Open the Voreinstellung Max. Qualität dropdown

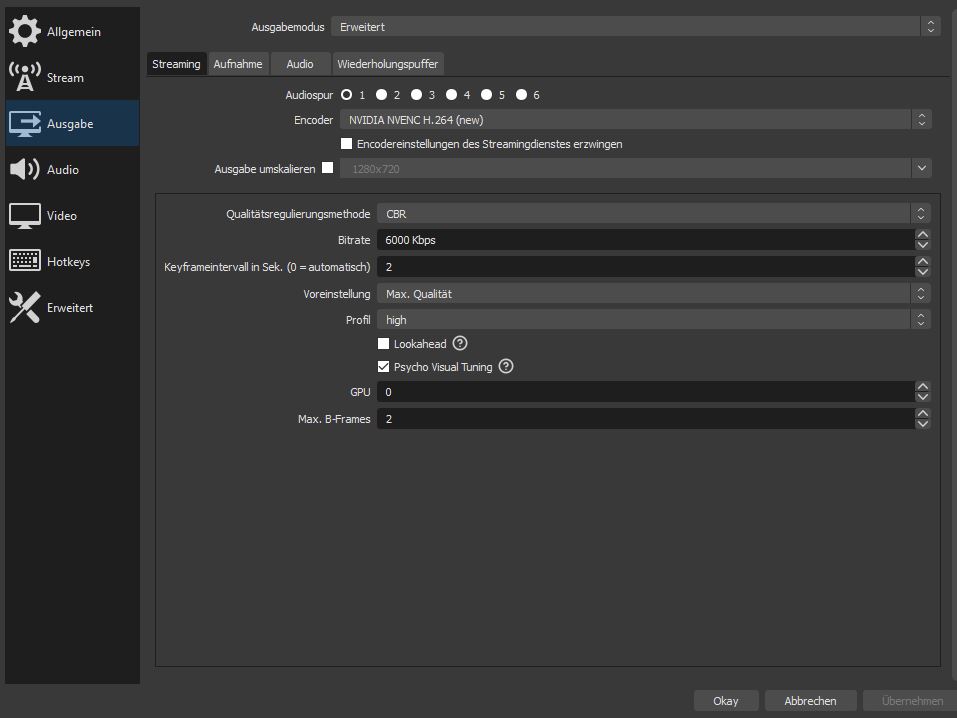653,294
